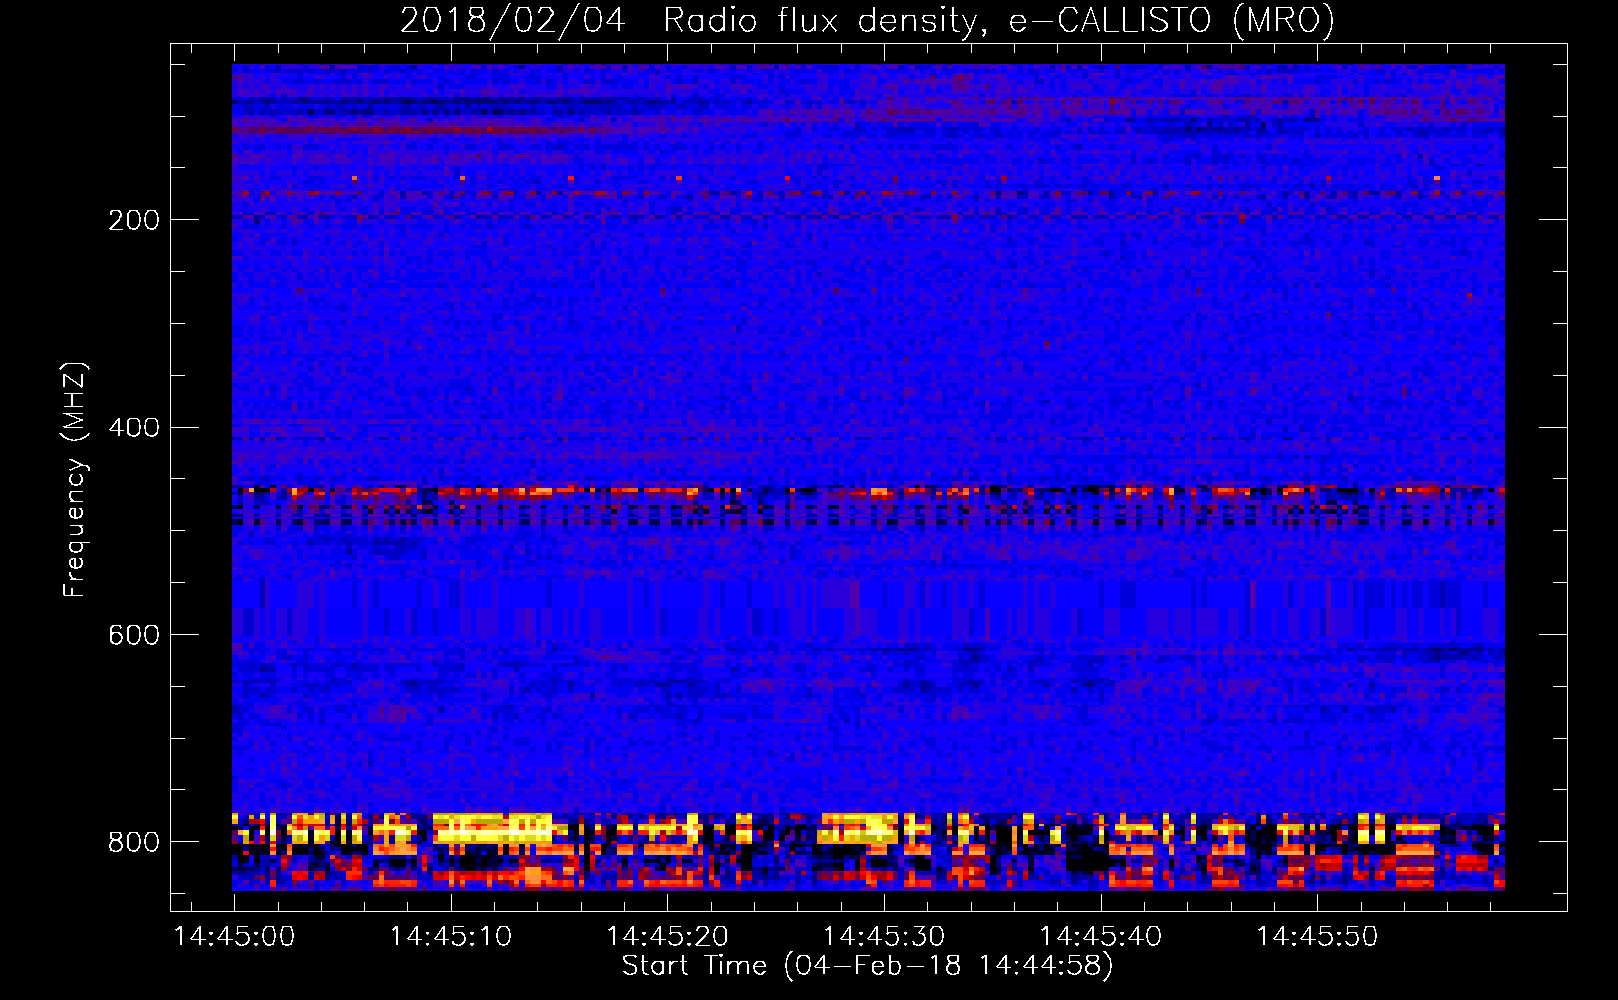This screenshot has height=1000, width=1618.
Task: Click the 14:45:30 time tick label
Action: (884, 937)
